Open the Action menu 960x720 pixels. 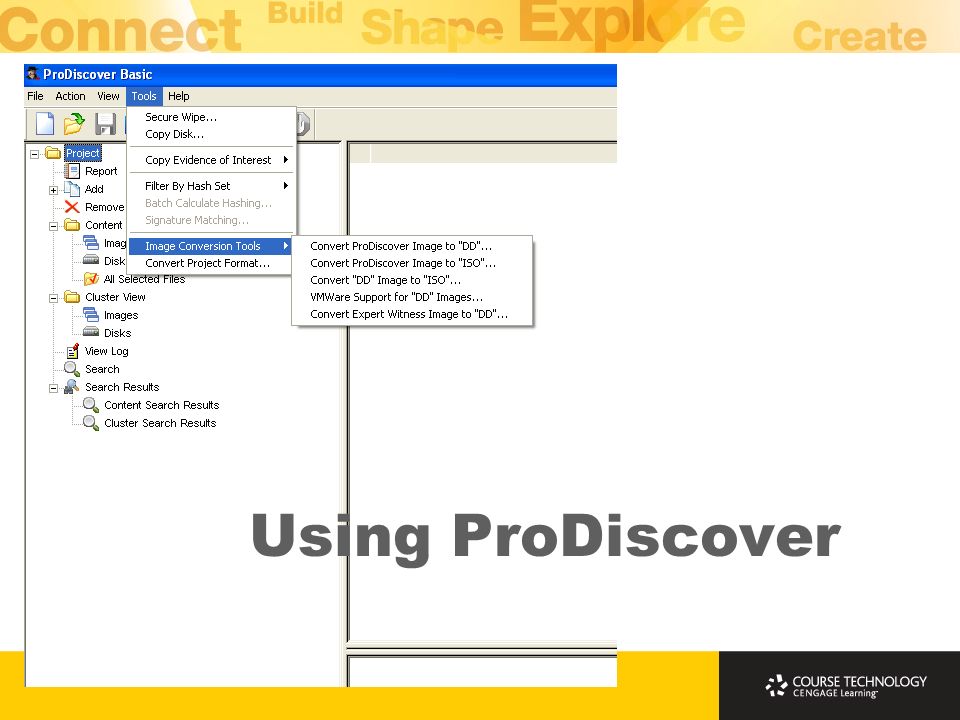coord(70,96)
